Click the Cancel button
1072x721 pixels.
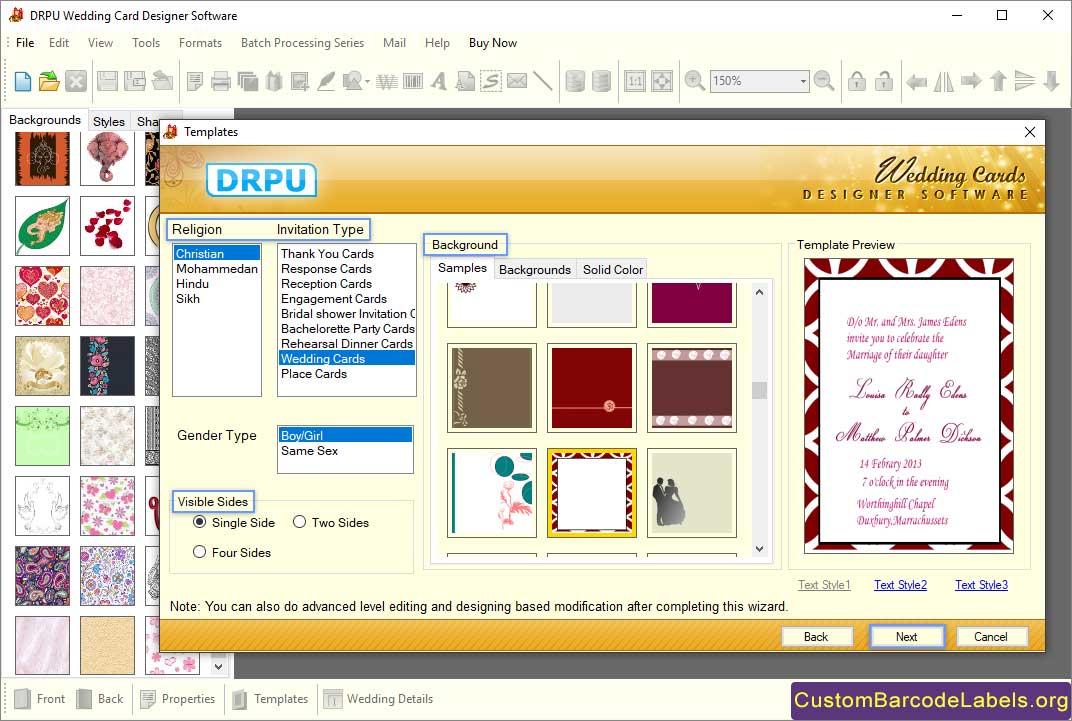tap(991, 636)
